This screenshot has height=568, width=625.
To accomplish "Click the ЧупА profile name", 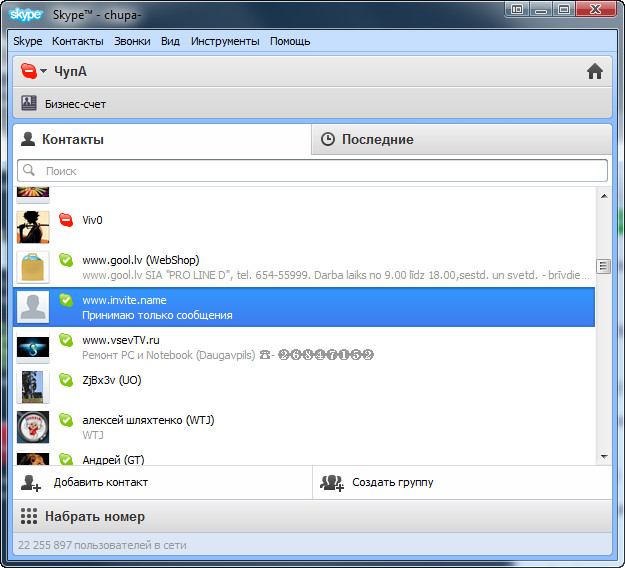I will [x=70, y=71].
